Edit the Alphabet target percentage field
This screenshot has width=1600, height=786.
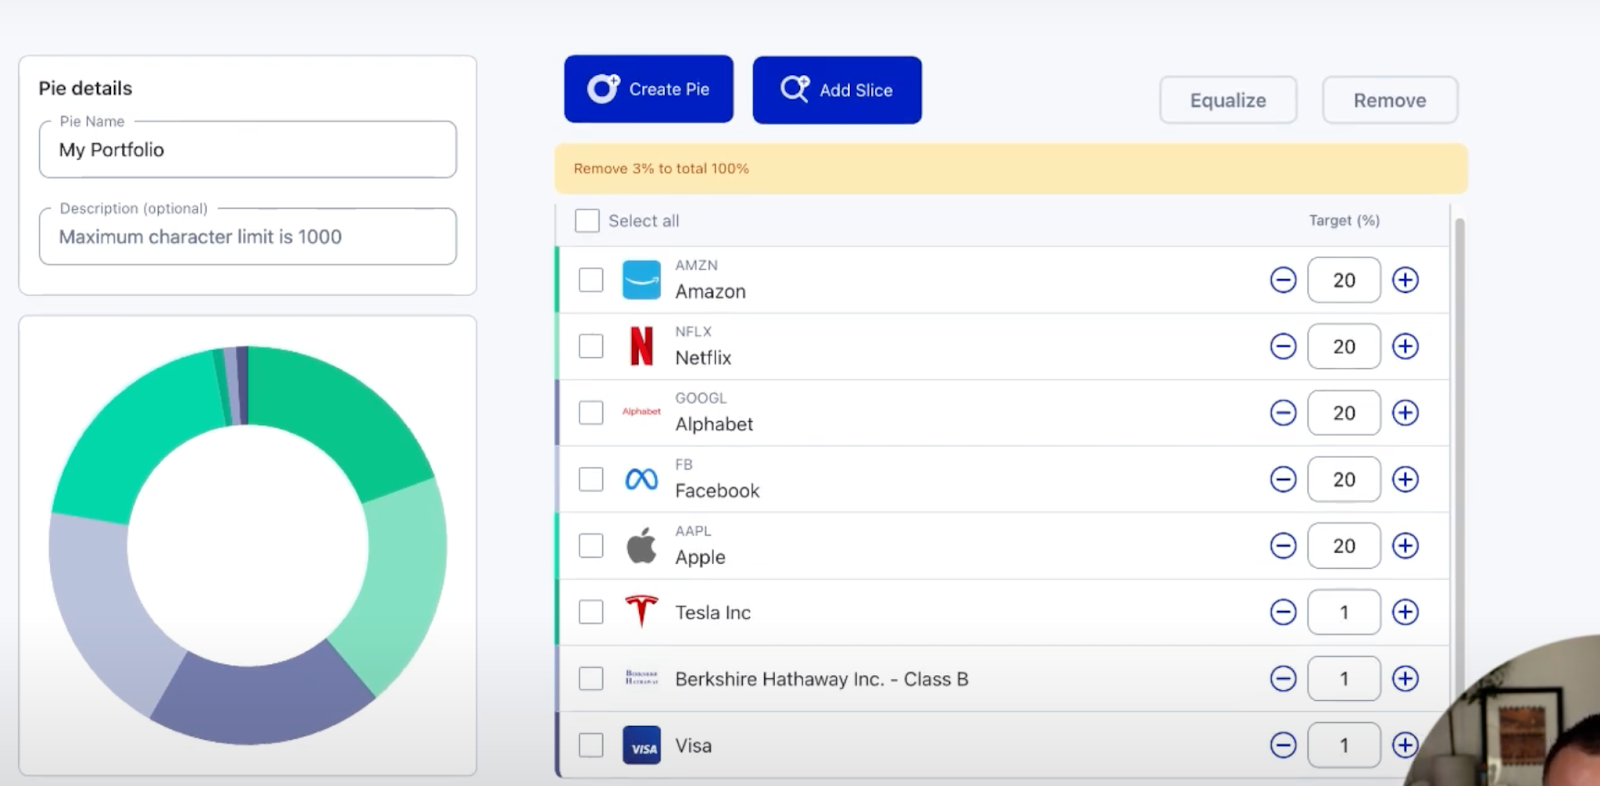1344,412
